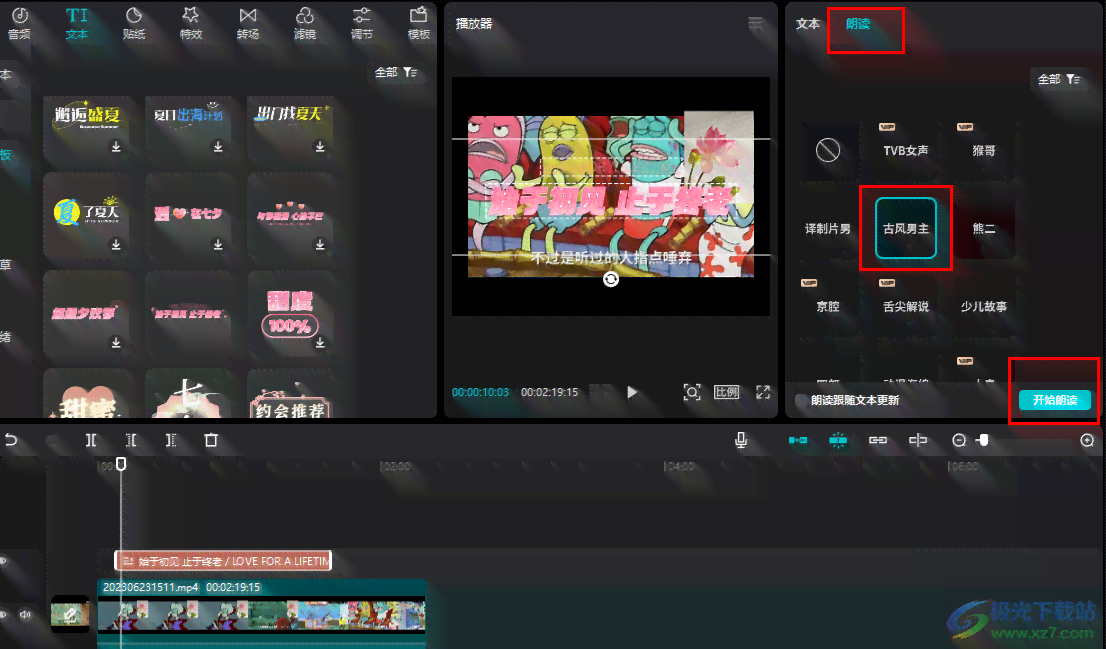Open the 滤镜 filters panel
This screenshot has width=1106, height=649.
pos(305,23)
